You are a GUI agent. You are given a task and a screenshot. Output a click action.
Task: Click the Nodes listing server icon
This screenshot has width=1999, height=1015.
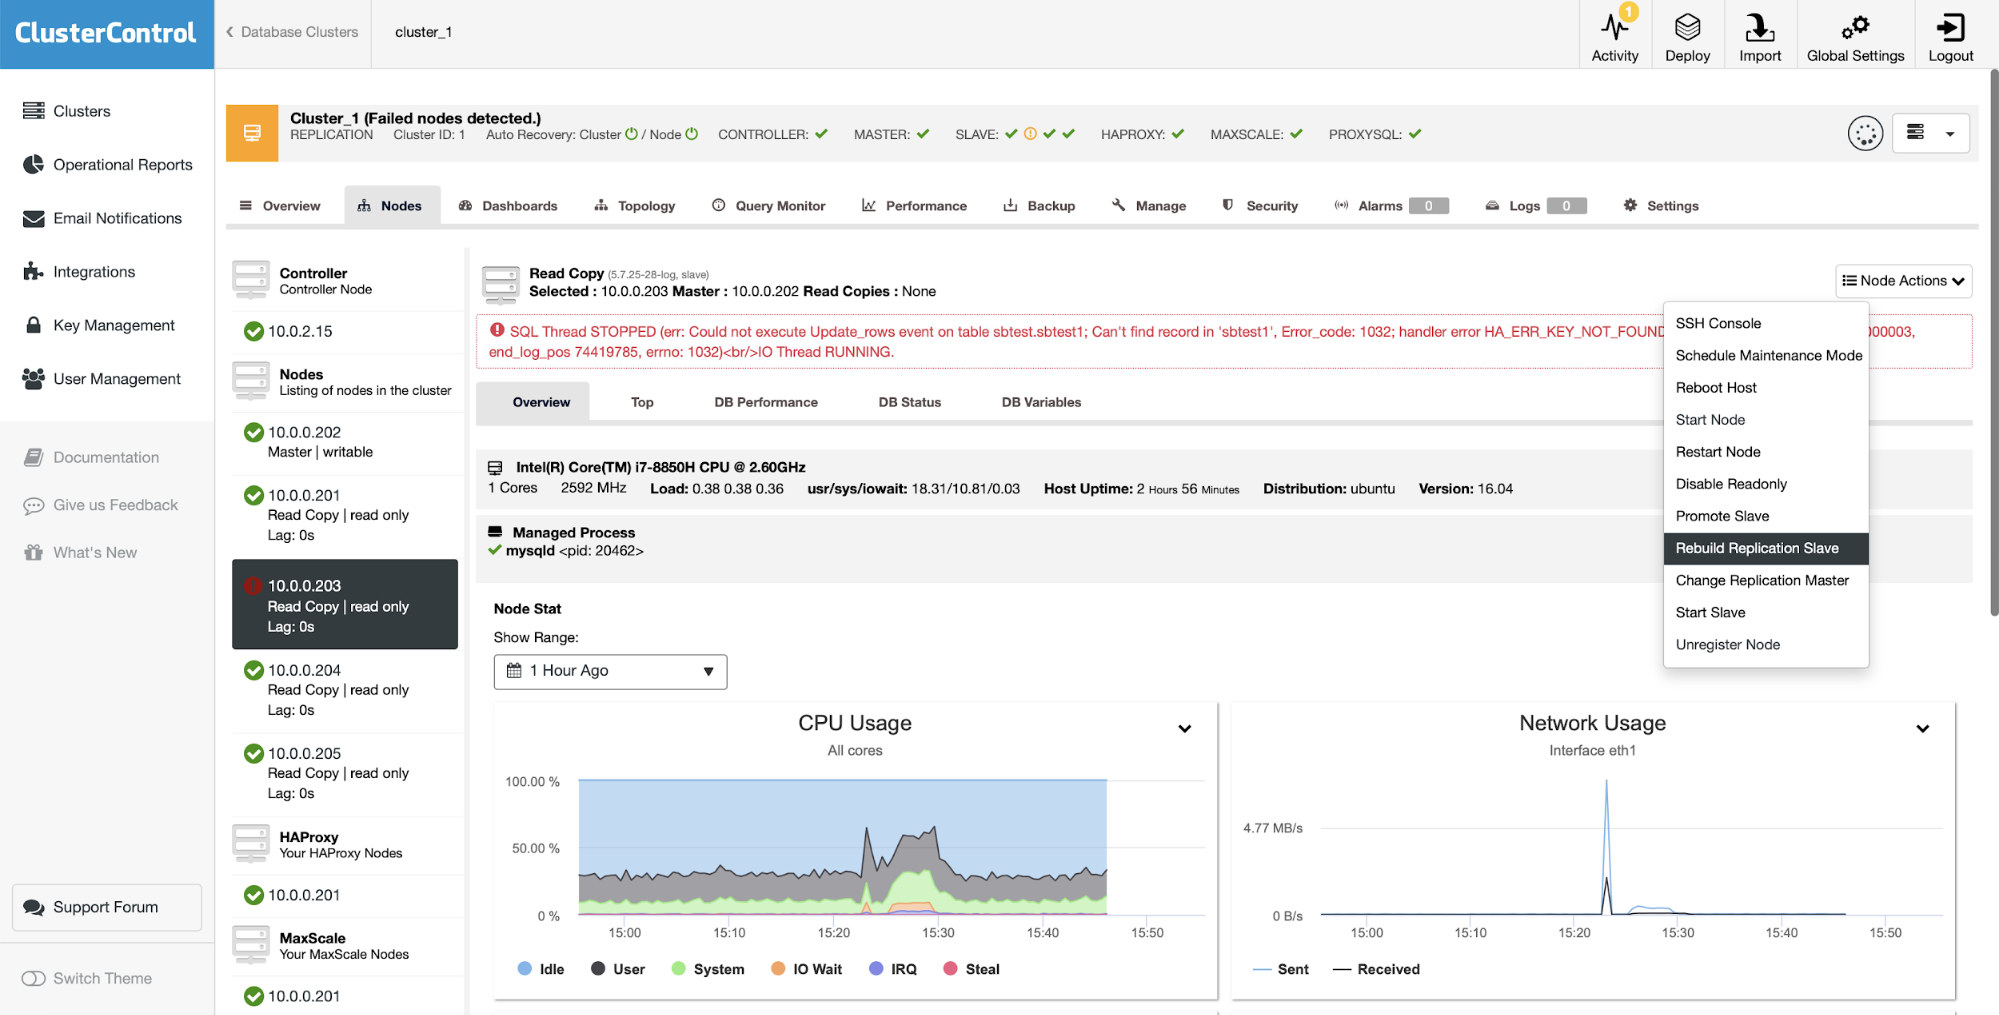(x=250, y=381)
